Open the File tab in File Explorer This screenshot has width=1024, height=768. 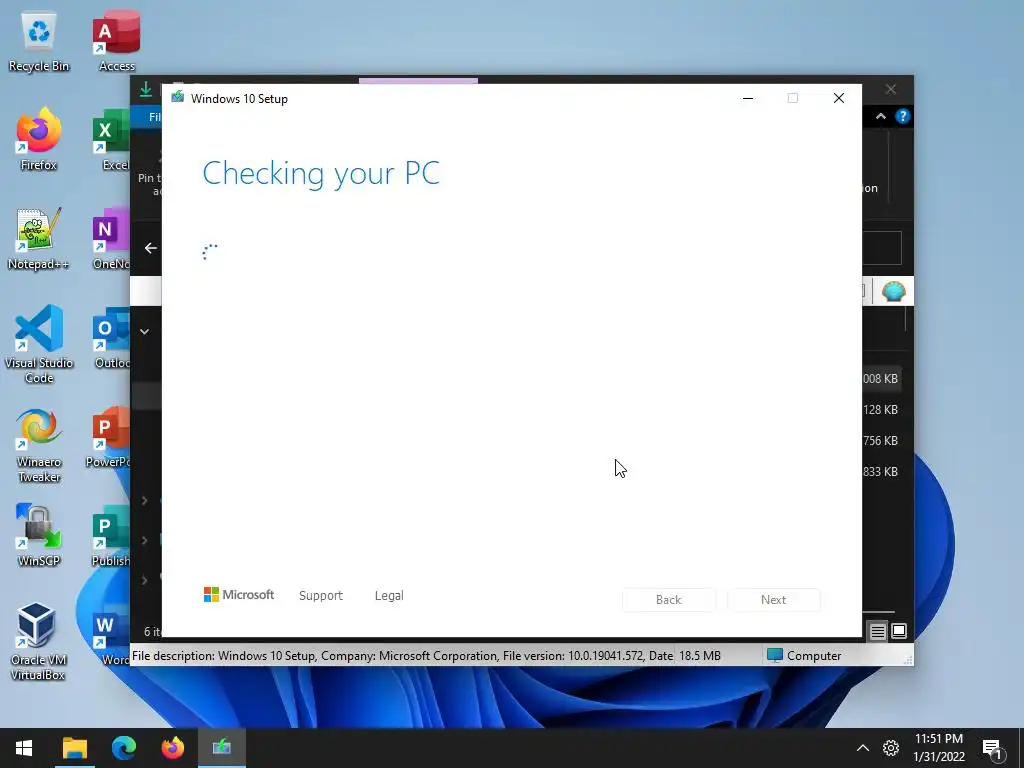coord(146,117)
